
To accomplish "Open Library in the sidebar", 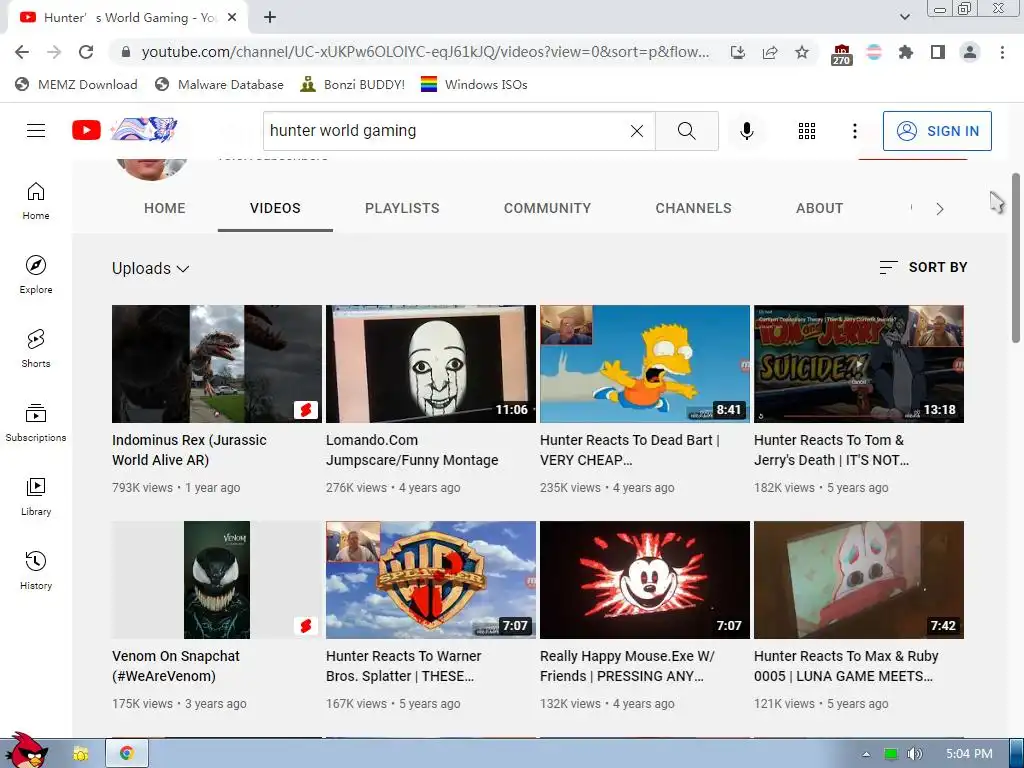I will pos(36,497).
